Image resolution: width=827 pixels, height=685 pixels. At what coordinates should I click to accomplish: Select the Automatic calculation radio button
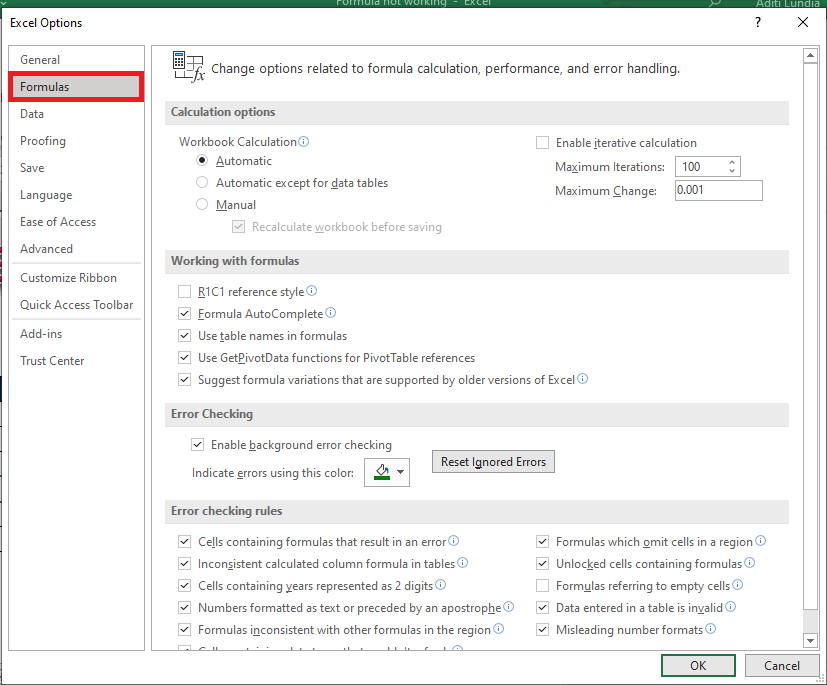click(x=202, y=160)
